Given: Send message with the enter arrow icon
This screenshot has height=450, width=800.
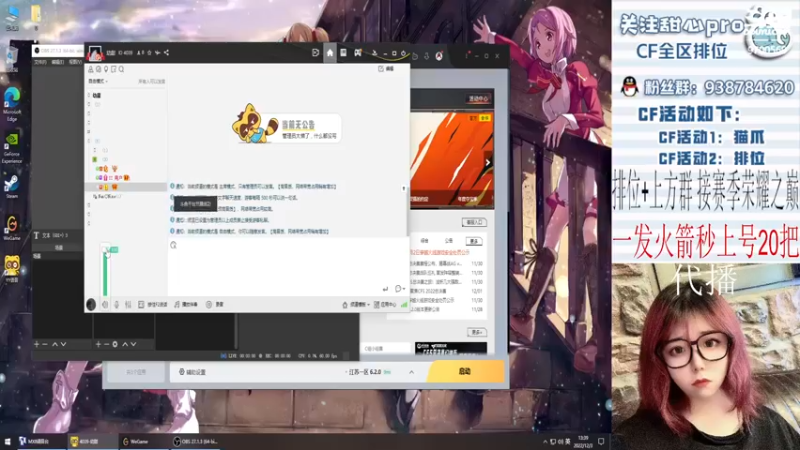Looking at the screenshot, I should pyautogui.click(x=385, y=289).
